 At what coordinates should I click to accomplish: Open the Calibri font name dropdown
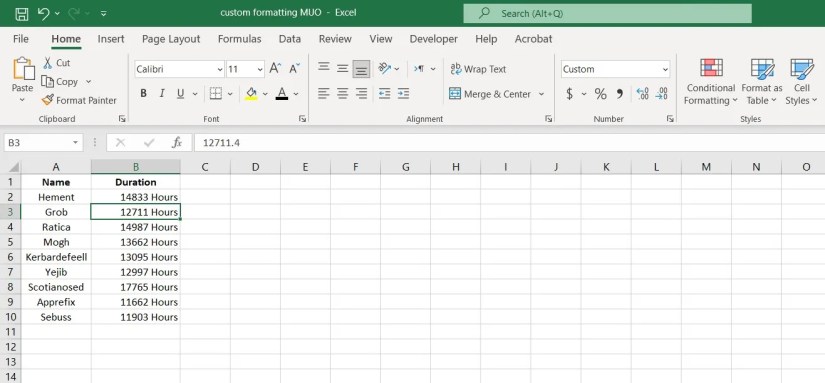[219, 69]
